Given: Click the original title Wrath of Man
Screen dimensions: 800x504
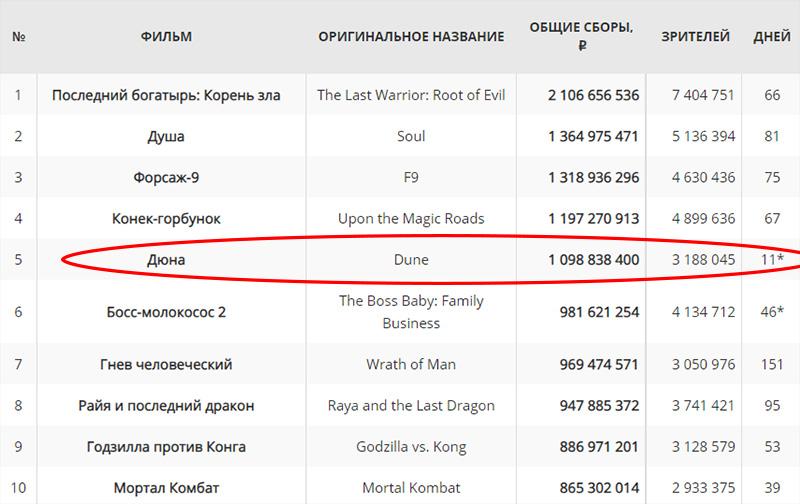Looking at the screenshot, I should (411, 364).
